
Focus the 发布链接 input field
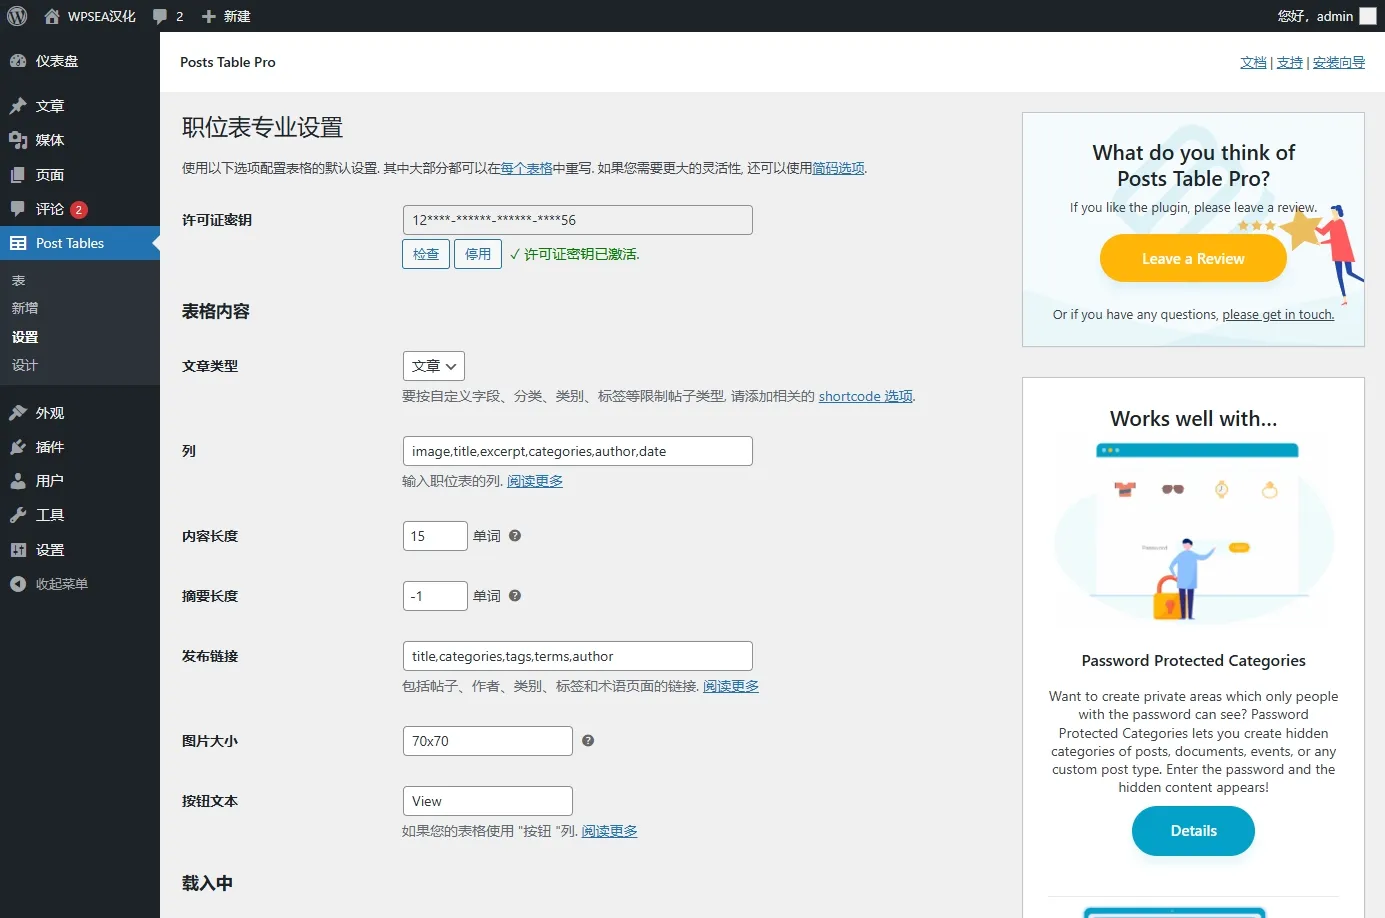click(578, 656)
